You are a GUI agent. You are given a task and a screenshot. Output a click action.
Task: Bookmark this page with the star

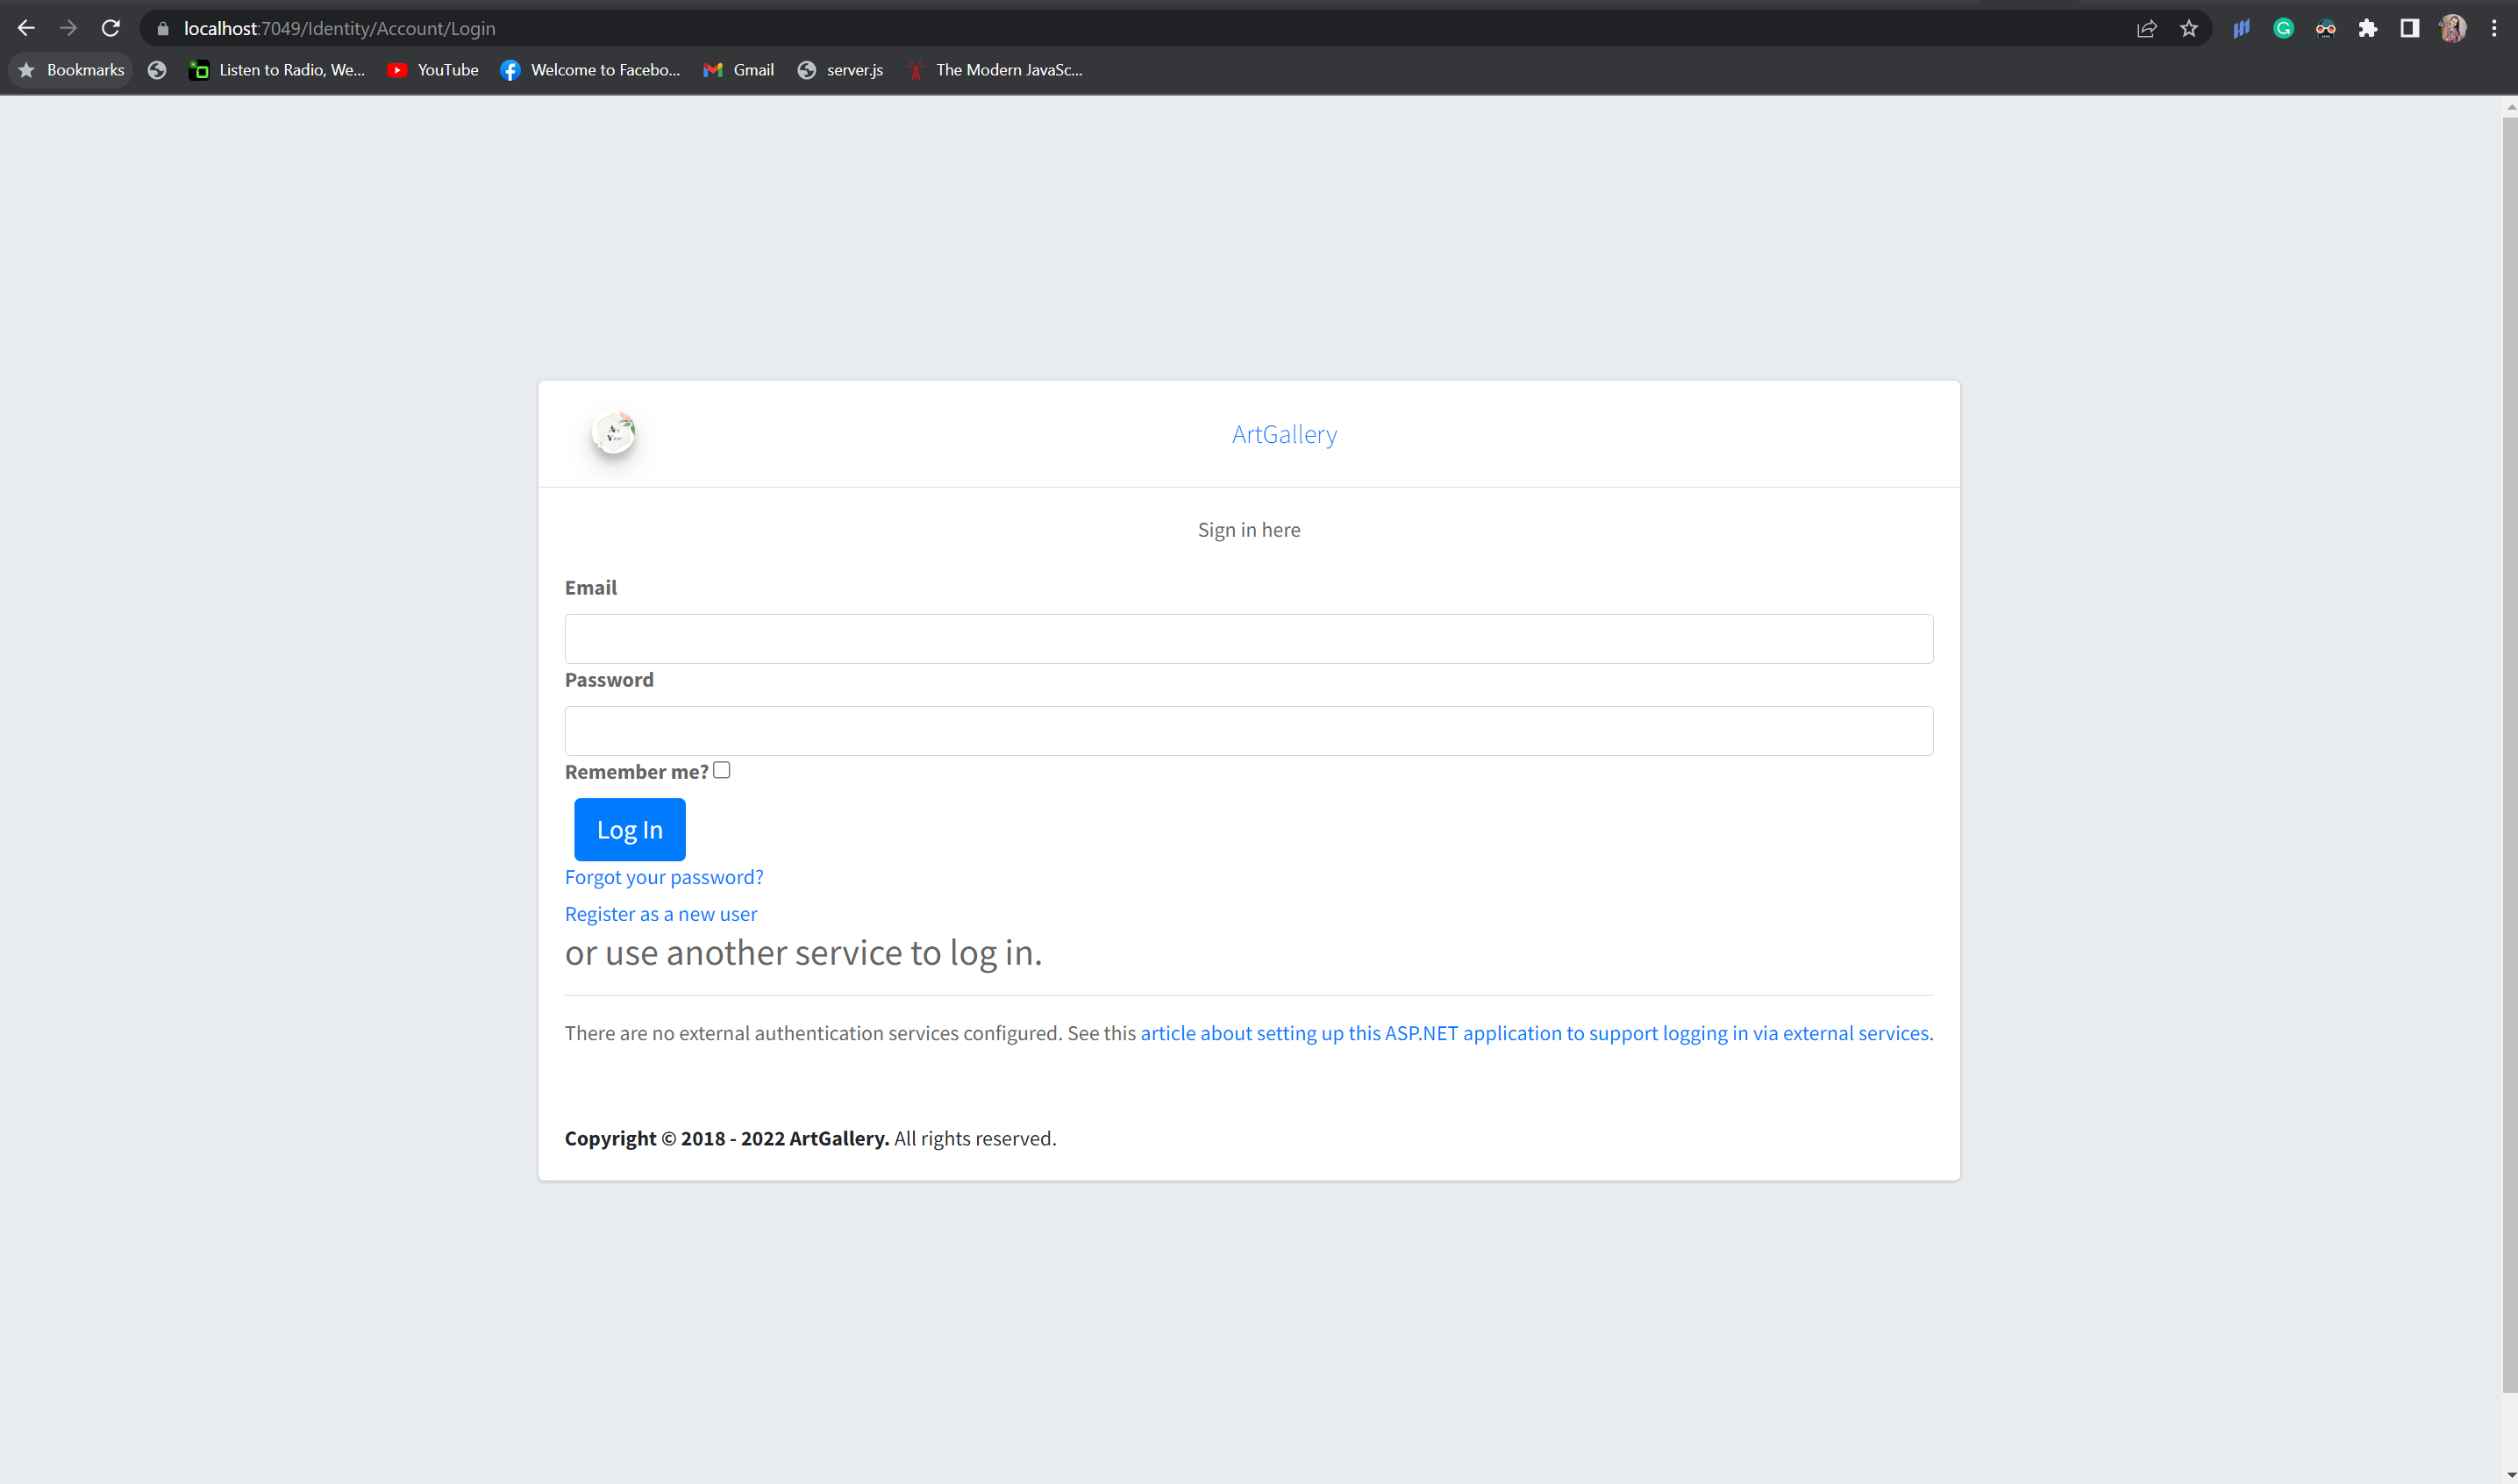pyautogui.click(x=2190, y=28)
